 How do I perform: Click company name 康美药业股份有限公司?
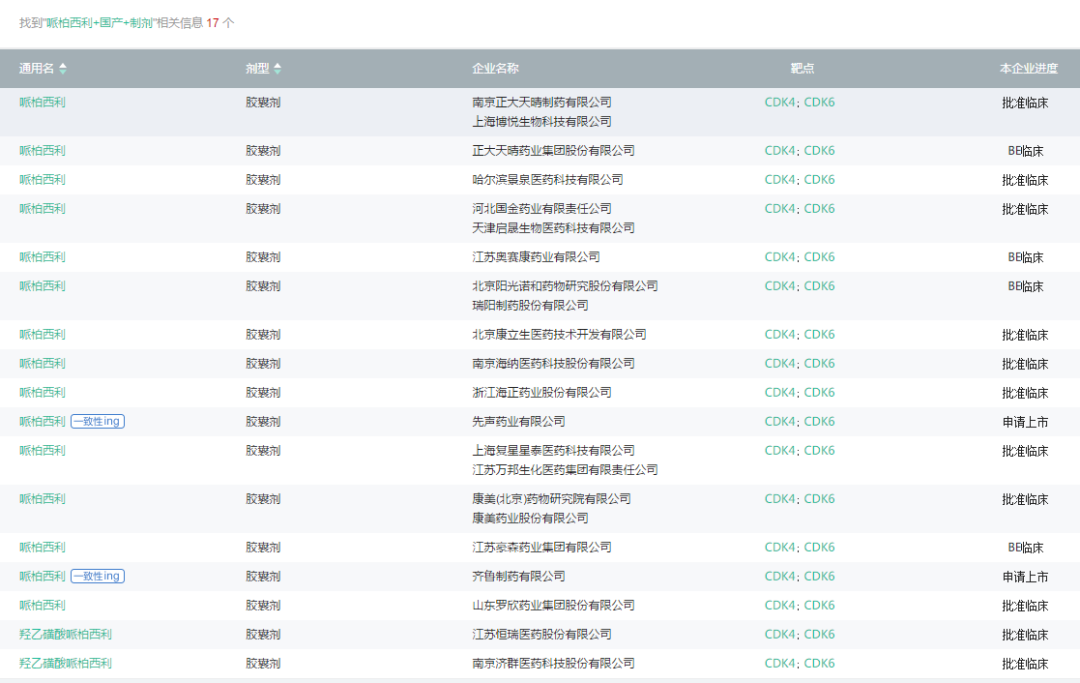[530, 518]
